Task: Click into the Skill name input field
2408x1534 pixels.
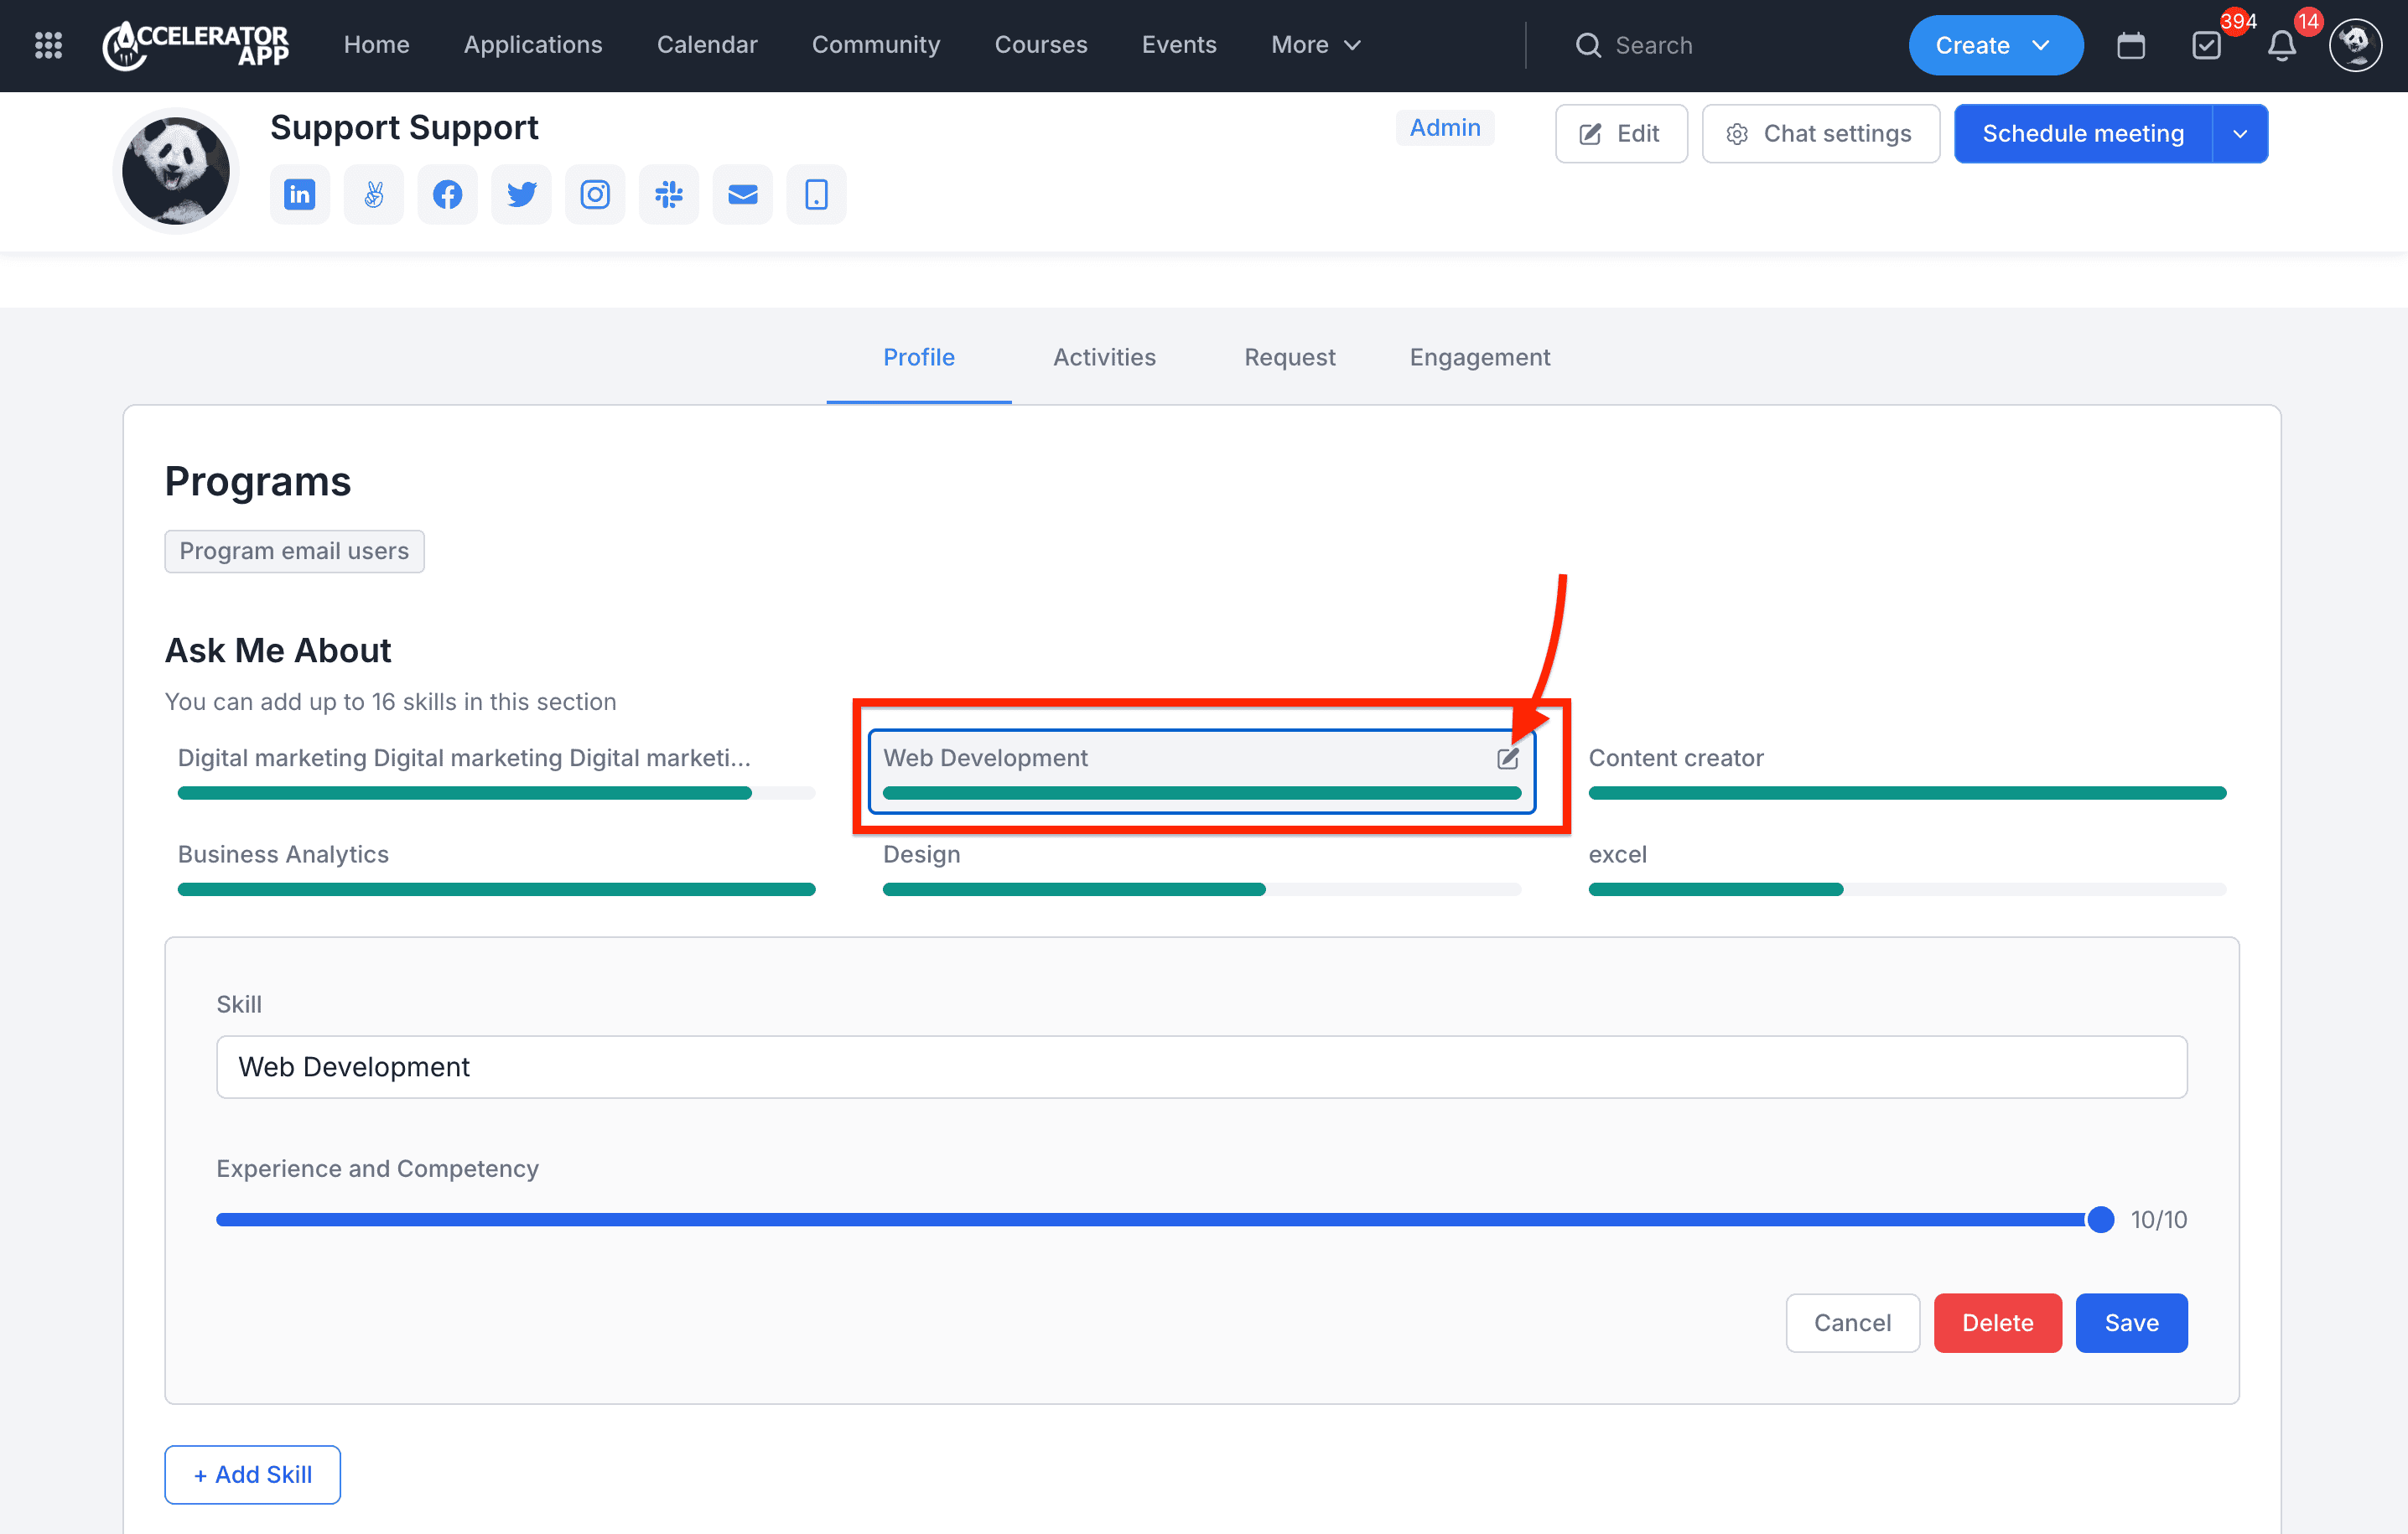Action: [x=1201, y=1067]
